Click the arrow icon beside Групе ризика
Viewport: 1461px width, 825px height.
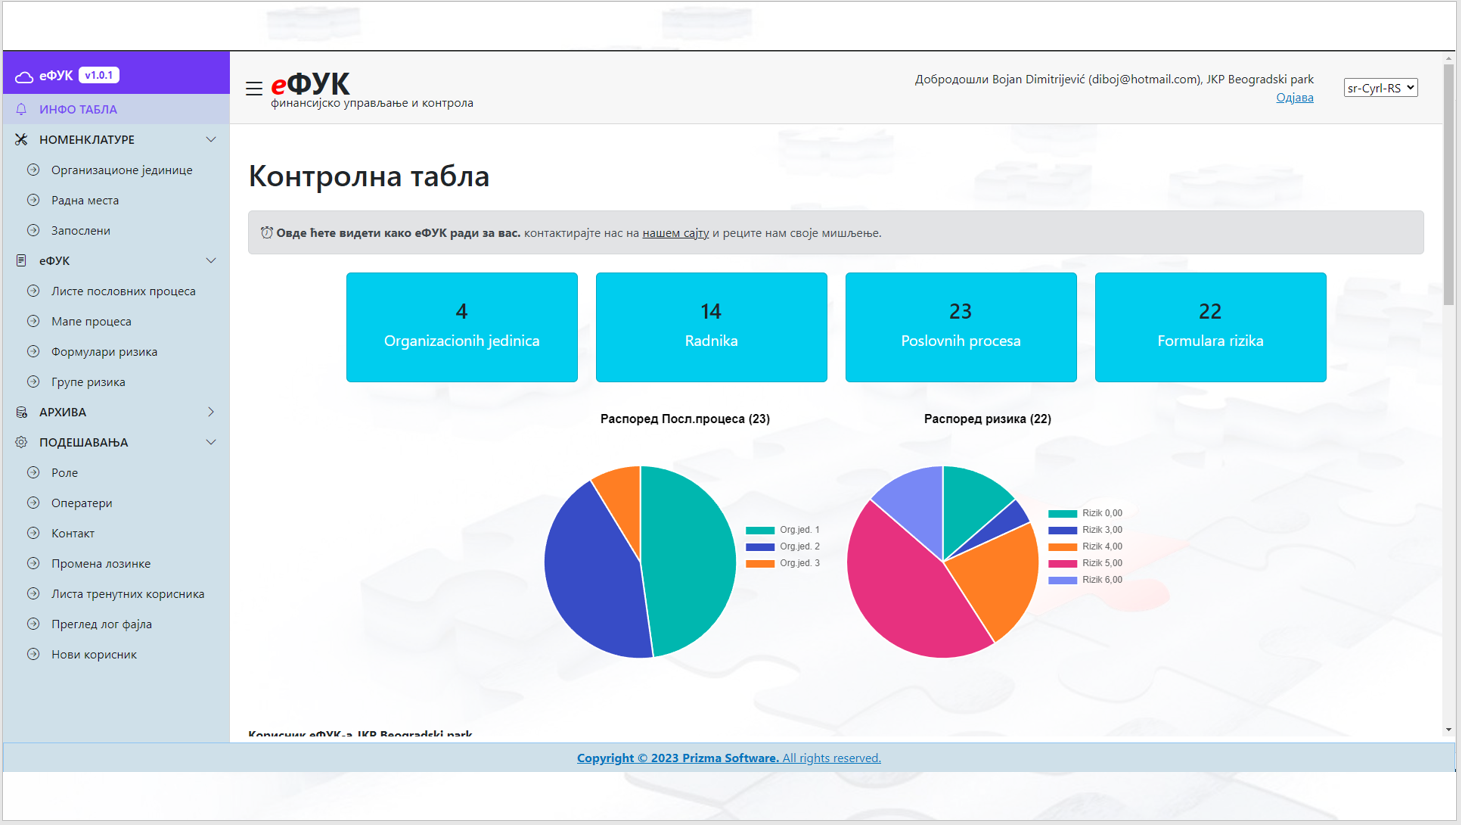click(x=33, y=382)
